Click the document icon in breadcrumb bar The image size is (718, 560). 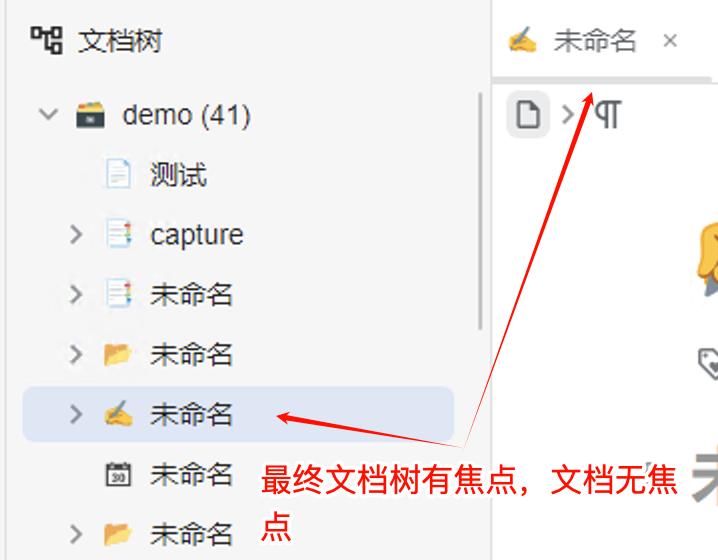(x=528, y=114)
